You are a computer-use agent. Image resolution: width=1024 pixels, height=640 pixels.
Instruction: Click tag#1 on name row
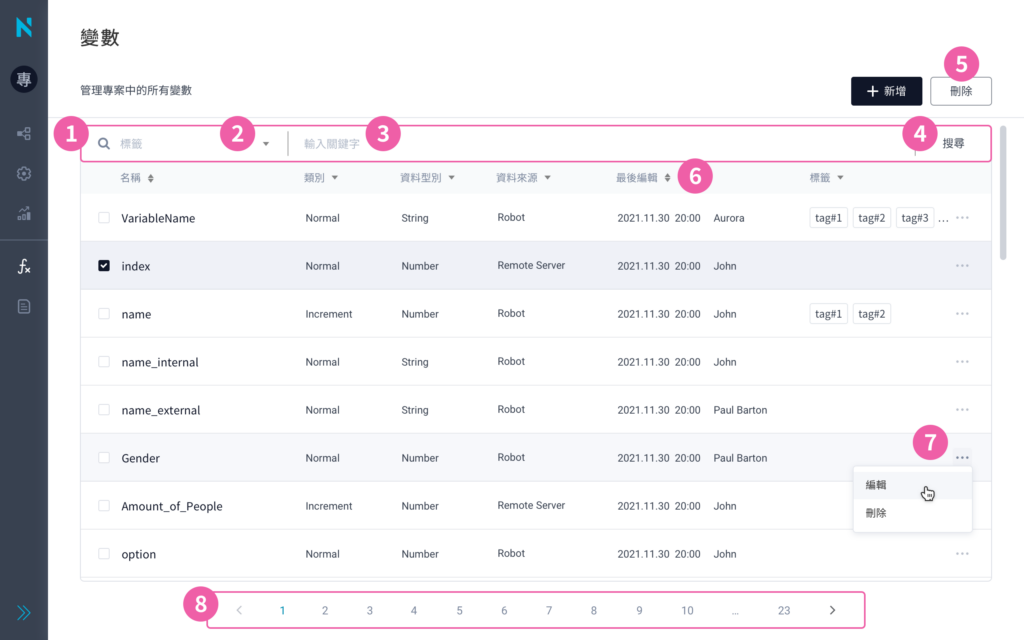(828, 313)
